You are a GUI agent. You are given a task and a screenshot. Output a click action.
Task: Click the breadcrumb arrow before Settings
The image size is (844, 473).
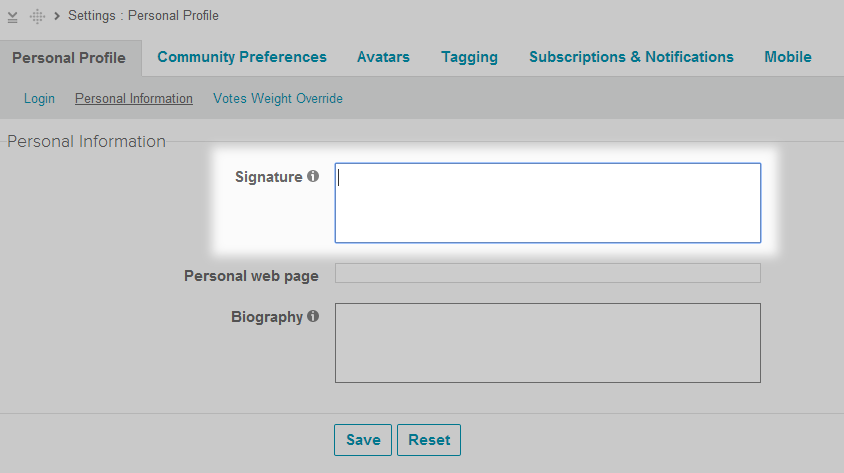pos(57,16)
